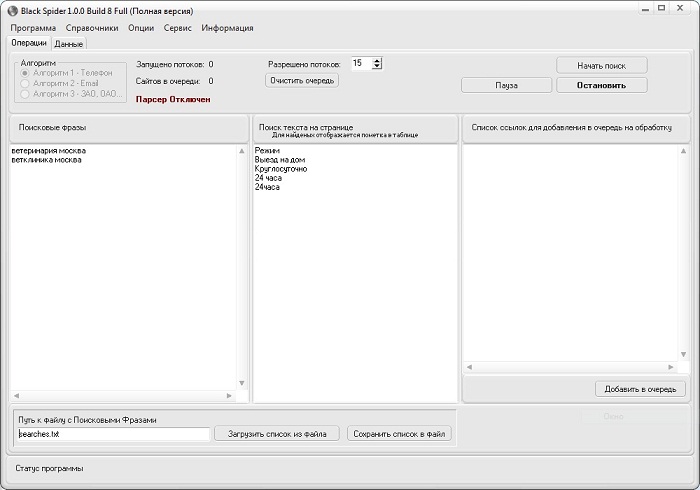Screen dimensions: 700x490
Task: Click Сохранить список в файл button
Action: click(399, 434)
